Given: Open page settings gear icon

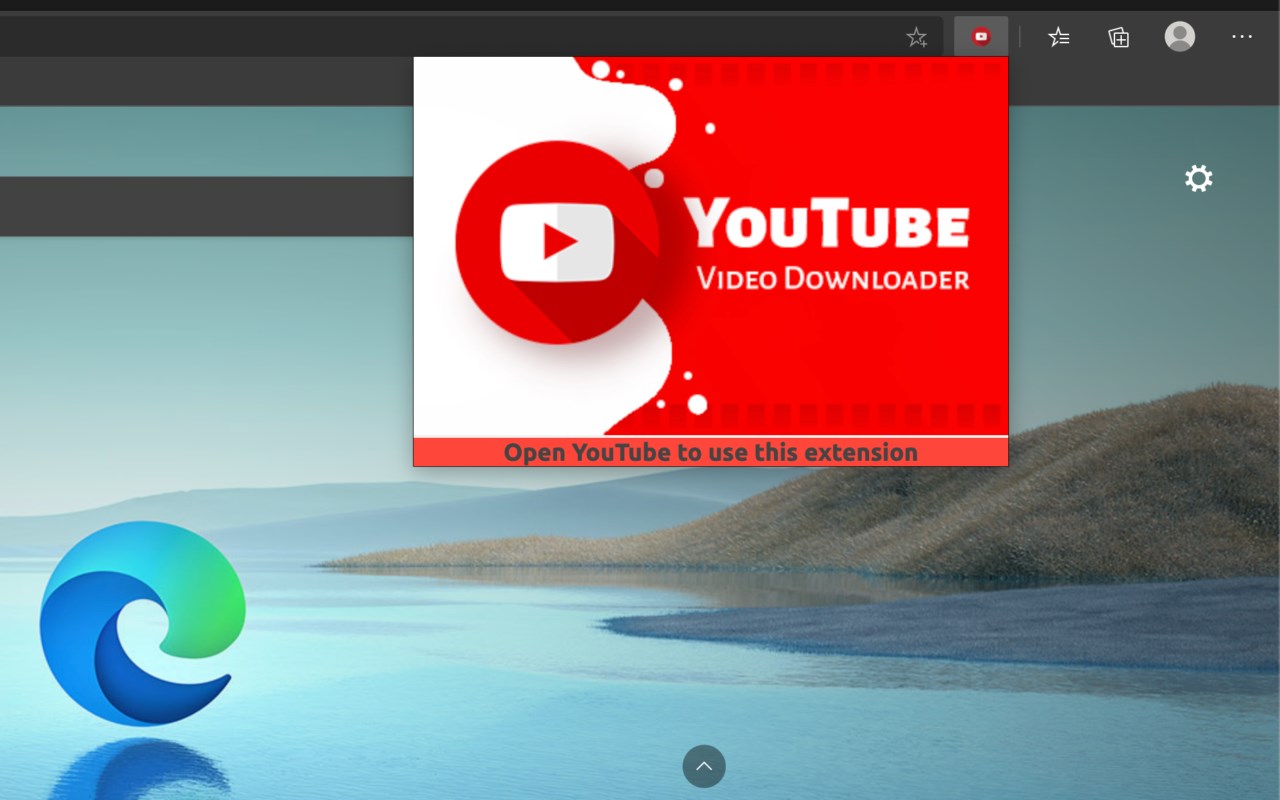Looking at the screenshot, I should coord(1198,179).
